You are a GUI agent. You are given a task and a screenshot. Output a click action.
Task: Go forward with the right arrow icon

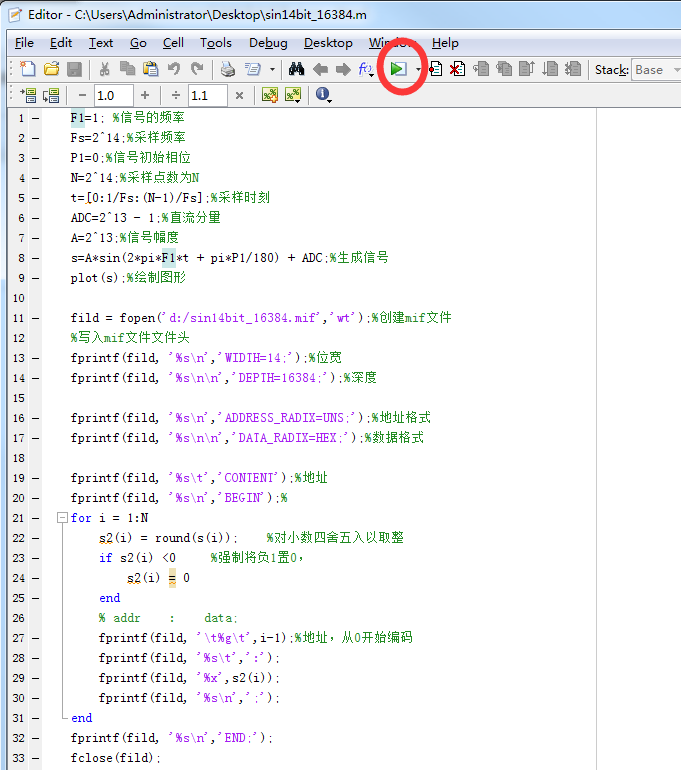343,69
